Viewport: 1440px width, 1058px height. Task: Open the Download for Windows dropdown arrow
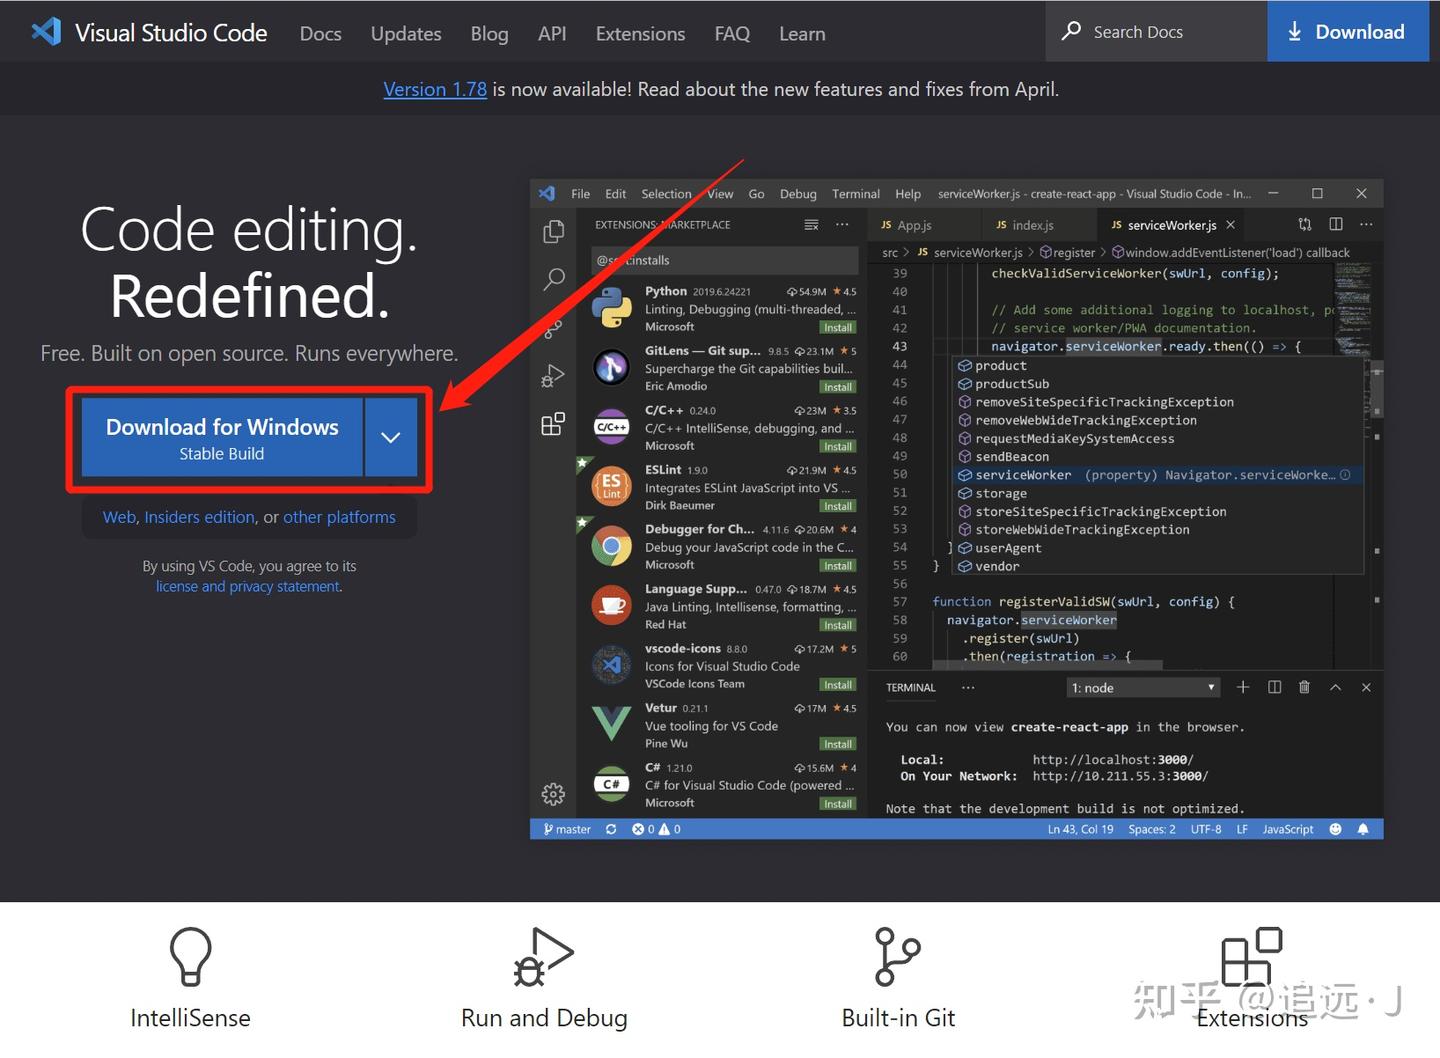coord(390,437)
